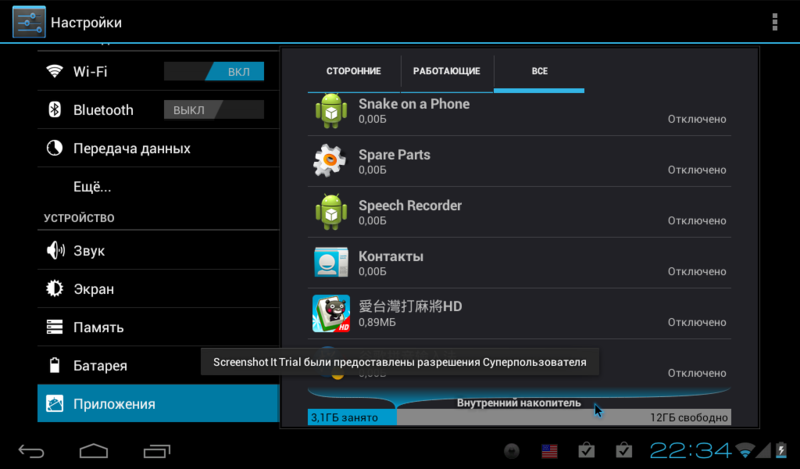
Task: Click the Bluetooth icon in sidebar
Action: (x=55, y=110)
